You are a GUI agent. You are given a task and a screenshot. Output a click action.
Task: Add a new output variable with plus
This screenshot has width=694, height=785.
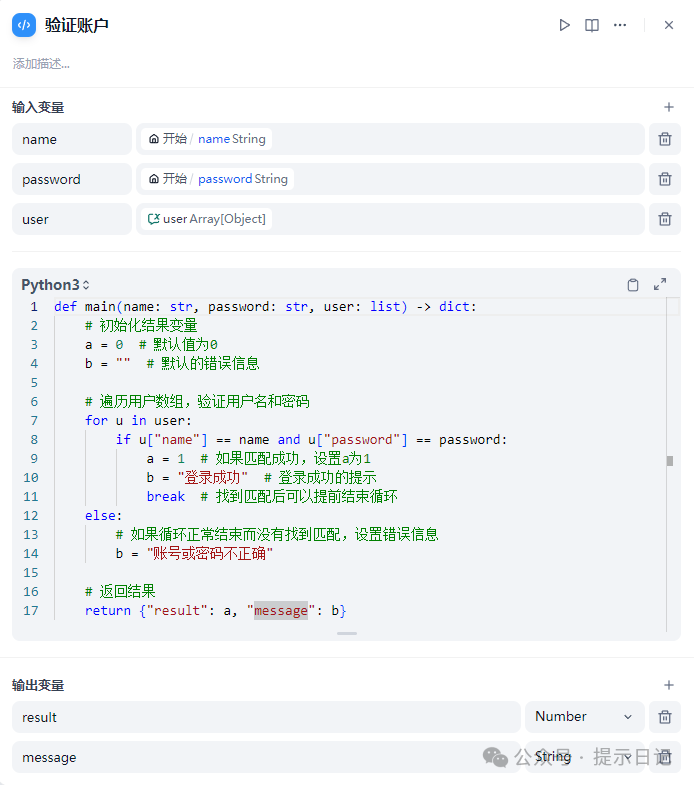coord(669,685)
